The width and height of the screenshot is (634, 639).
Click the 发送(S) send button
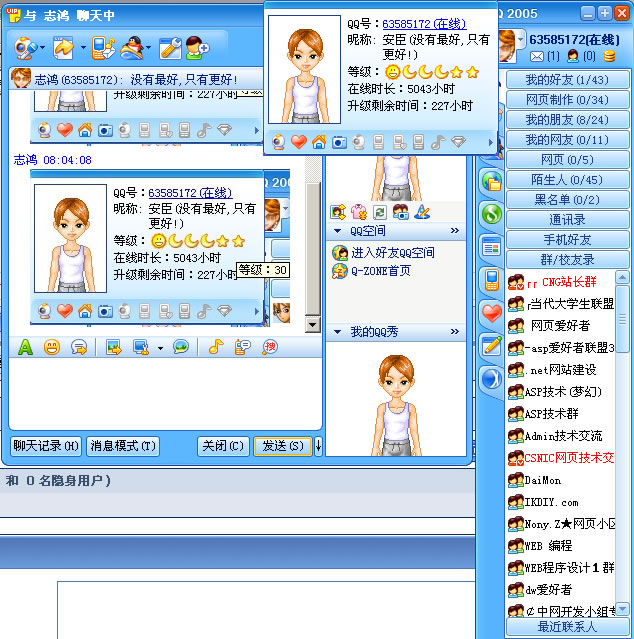pos(282,446)
